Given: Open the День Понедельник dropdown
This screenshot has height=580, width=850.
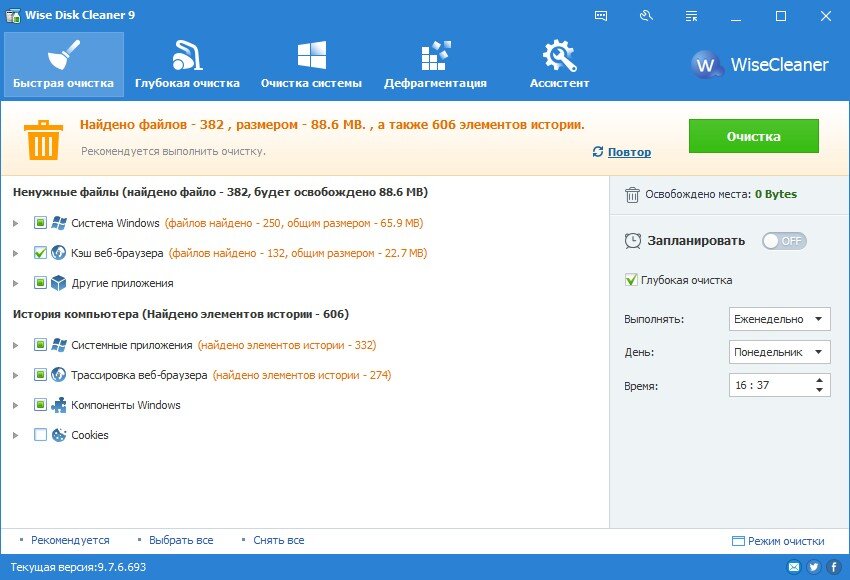Looking at the screenshot, I should pos(780,352).
